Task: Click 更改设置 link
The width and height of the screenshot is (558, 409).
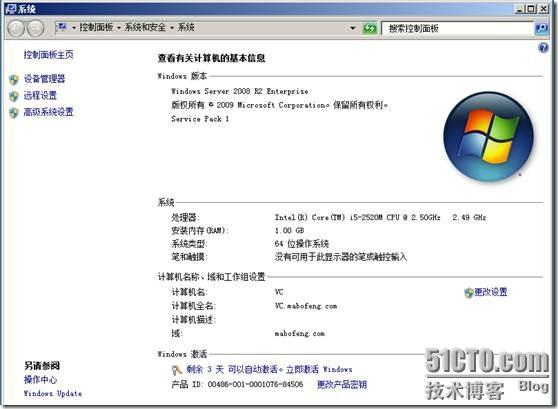Action: point(490,292)
